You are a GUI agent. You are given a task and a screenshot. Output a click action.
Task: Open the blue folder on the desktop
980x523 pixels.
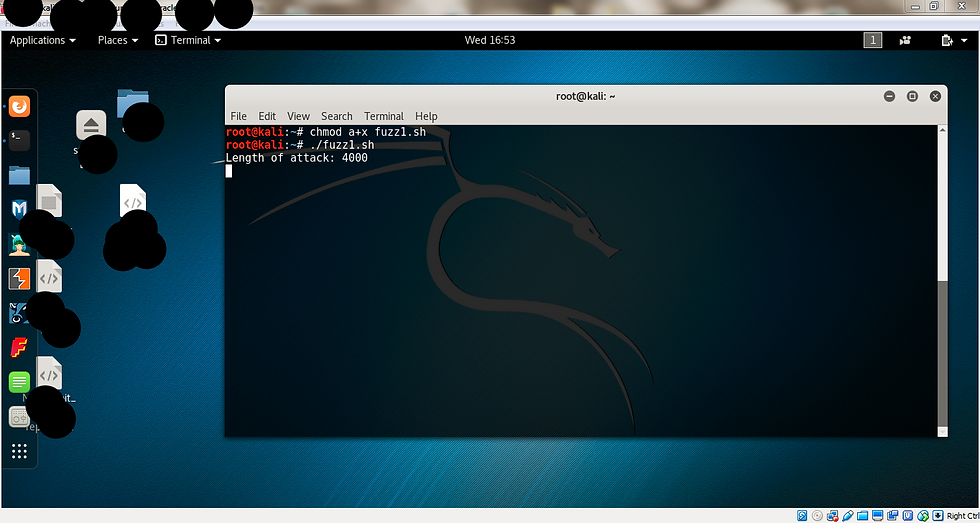pos(132,104)
